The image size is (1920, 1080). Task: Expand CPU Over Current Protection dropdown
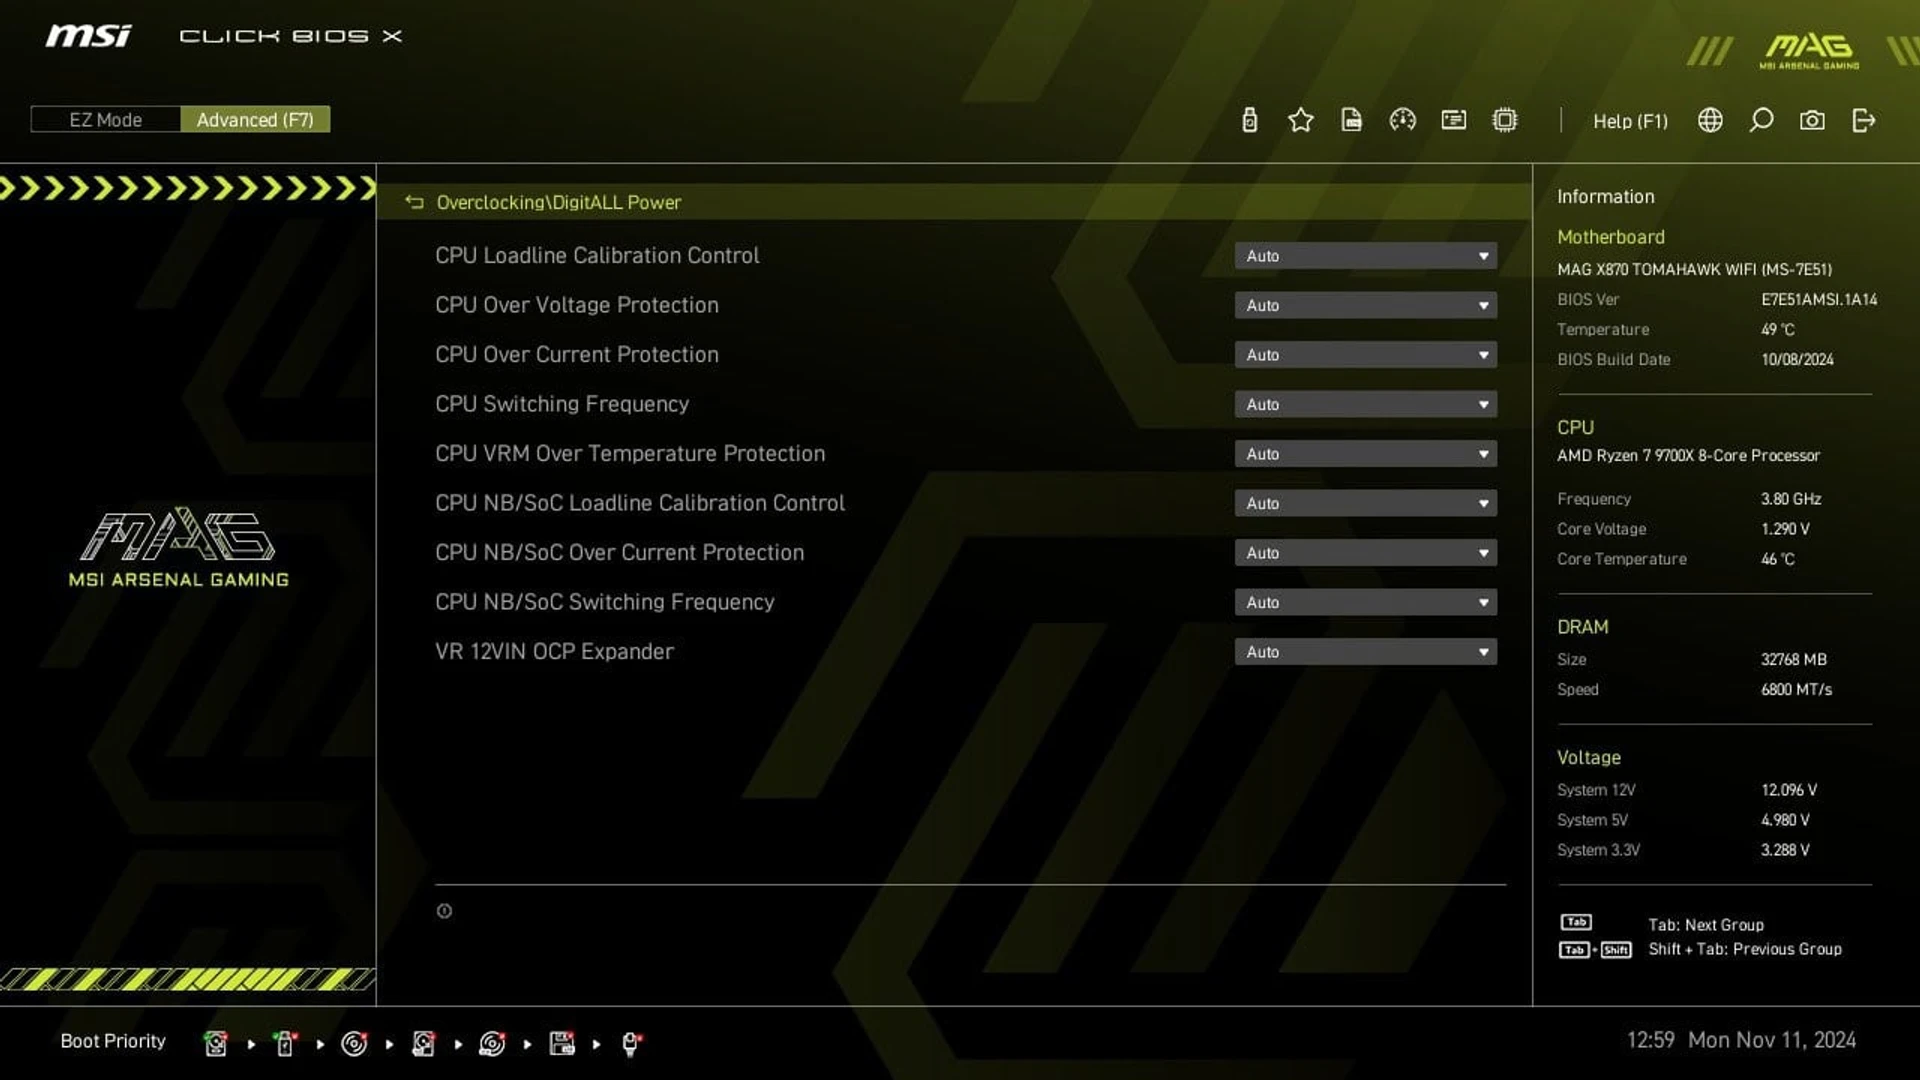pos(1365,355)
